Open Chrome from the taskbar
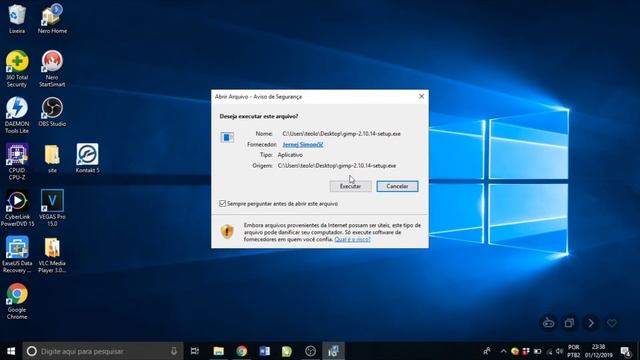Screen dimensions: 640x360 (x=242, y=351)
